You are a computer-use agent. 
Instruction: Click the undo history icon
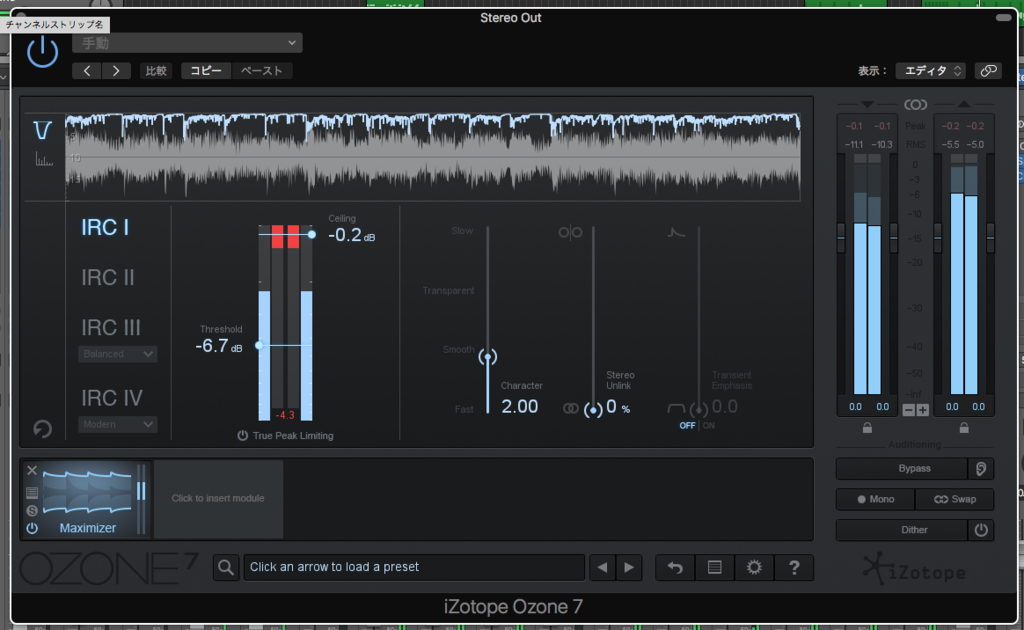(675, 567)
